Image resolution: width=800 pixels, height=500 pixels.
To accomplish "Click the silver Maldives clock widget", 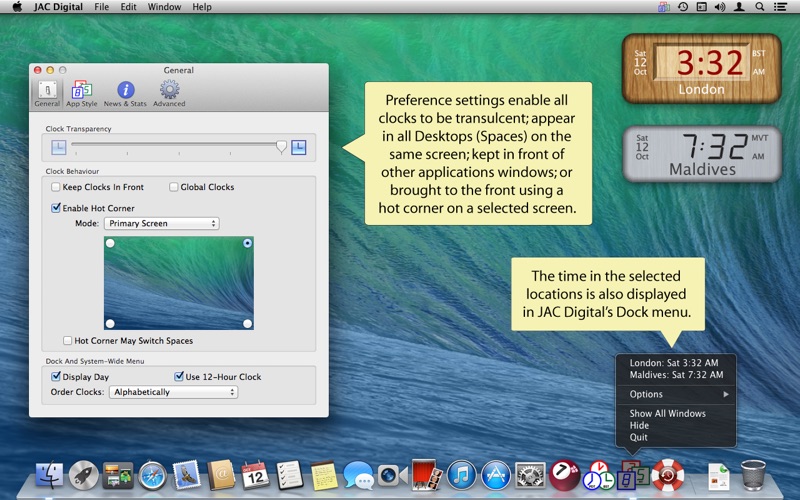I will click(702, 154).
